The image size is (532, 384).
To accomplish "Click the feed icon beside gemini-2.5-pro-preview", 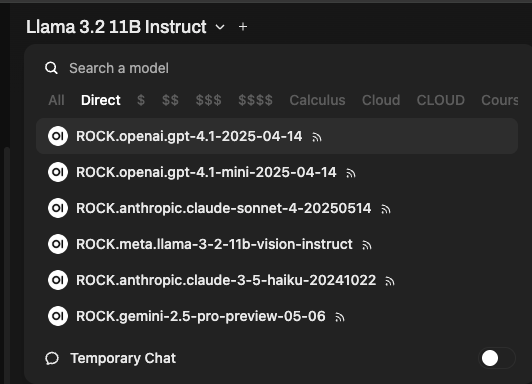I will (x=340, y=318).
